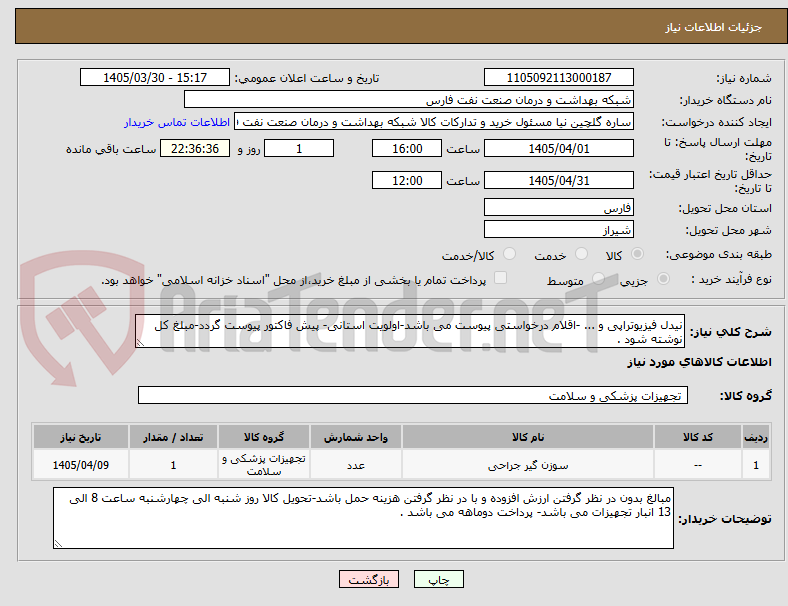Click the شماره نیاز number field
The width and height of the screenshot is (788, 606).
[x=559, y=77]
